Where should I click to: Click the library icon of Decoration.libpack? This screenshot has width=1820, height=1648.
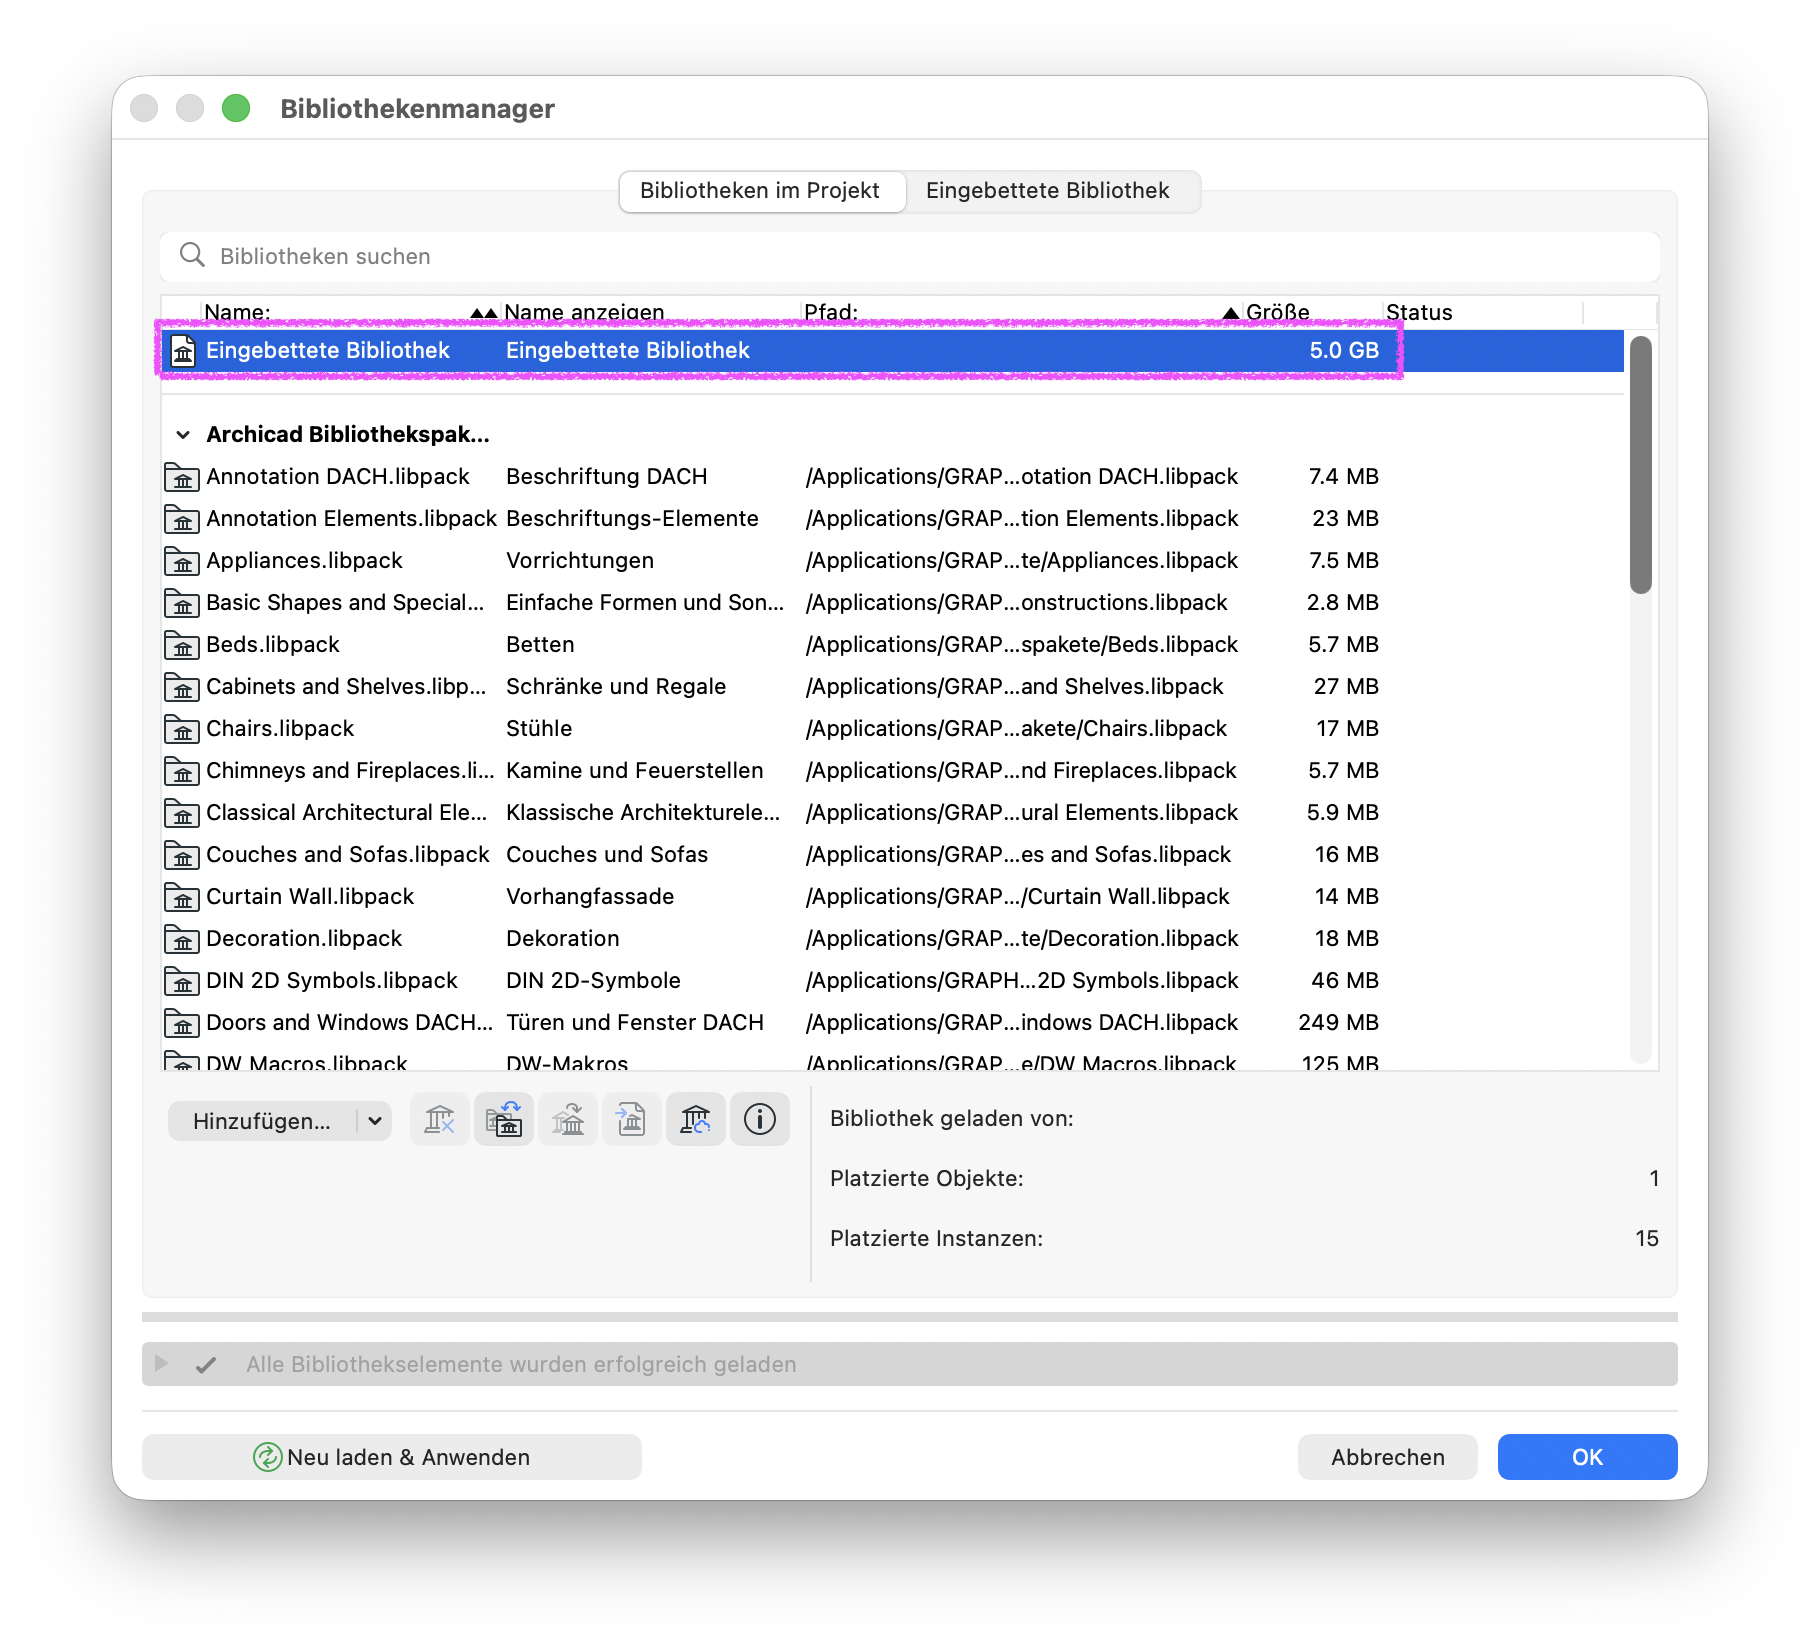tap(182, 939)
